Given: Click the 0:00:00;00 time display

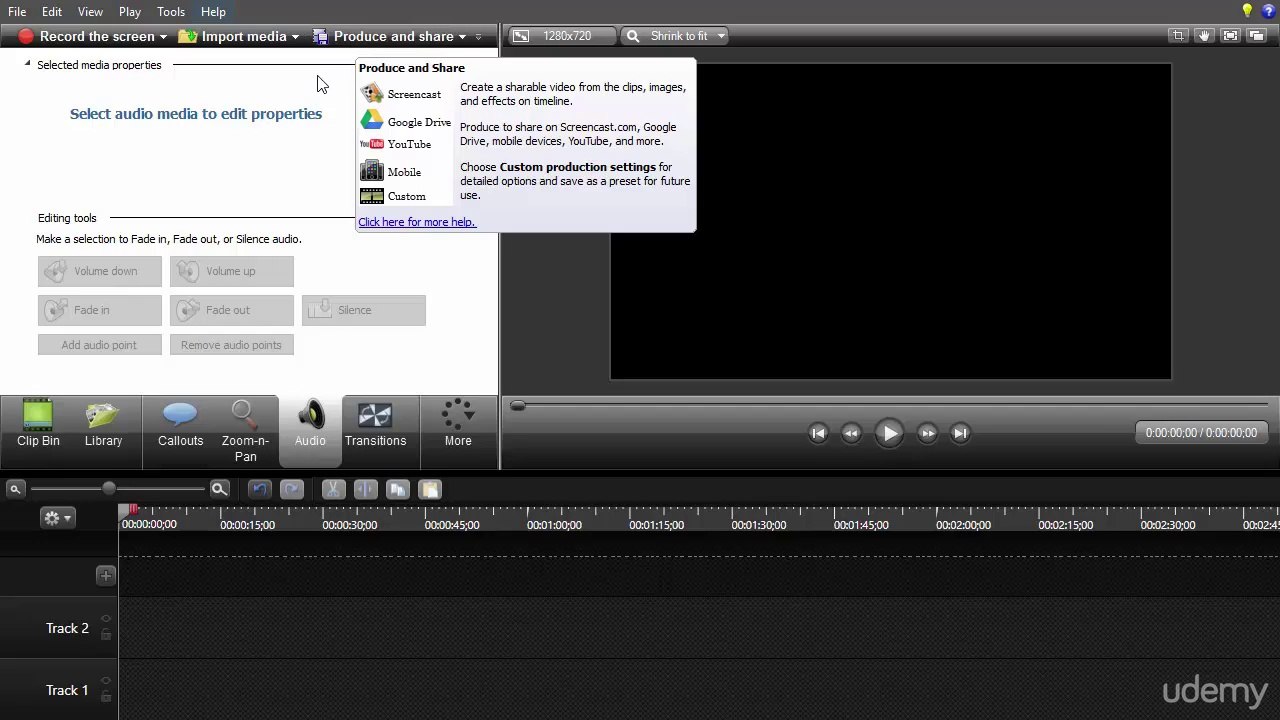Looking at the screenshot, I should 1201,433.
